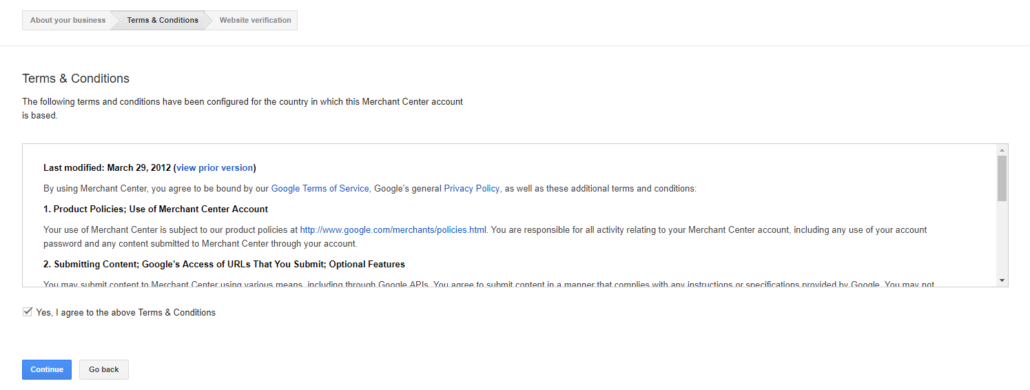Open the About your business step
Image resolution: width=1030 pixels, height=390 pixels.
click(67, 20)
